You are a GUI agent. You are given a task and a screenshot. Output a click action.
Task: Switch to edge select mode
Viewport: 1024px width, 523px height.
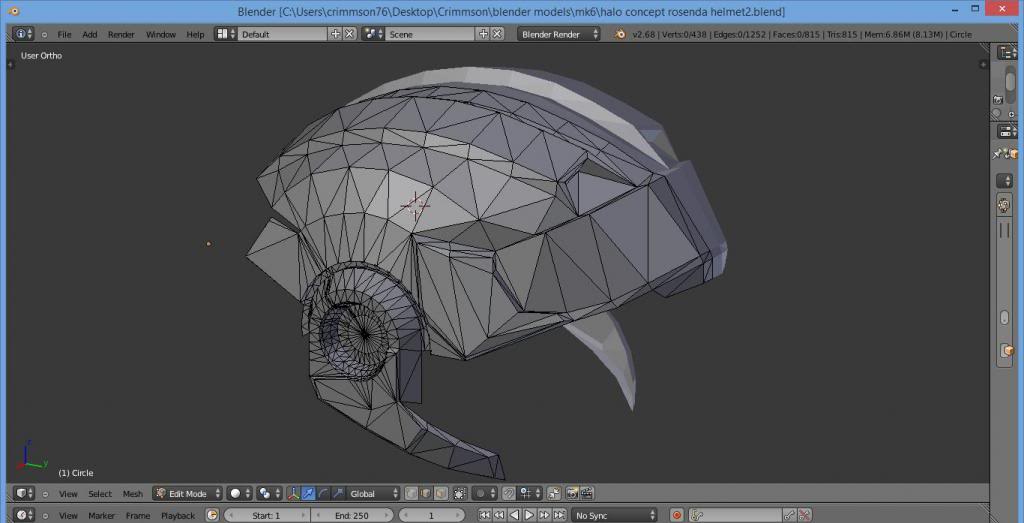click(x=426, y=494)
